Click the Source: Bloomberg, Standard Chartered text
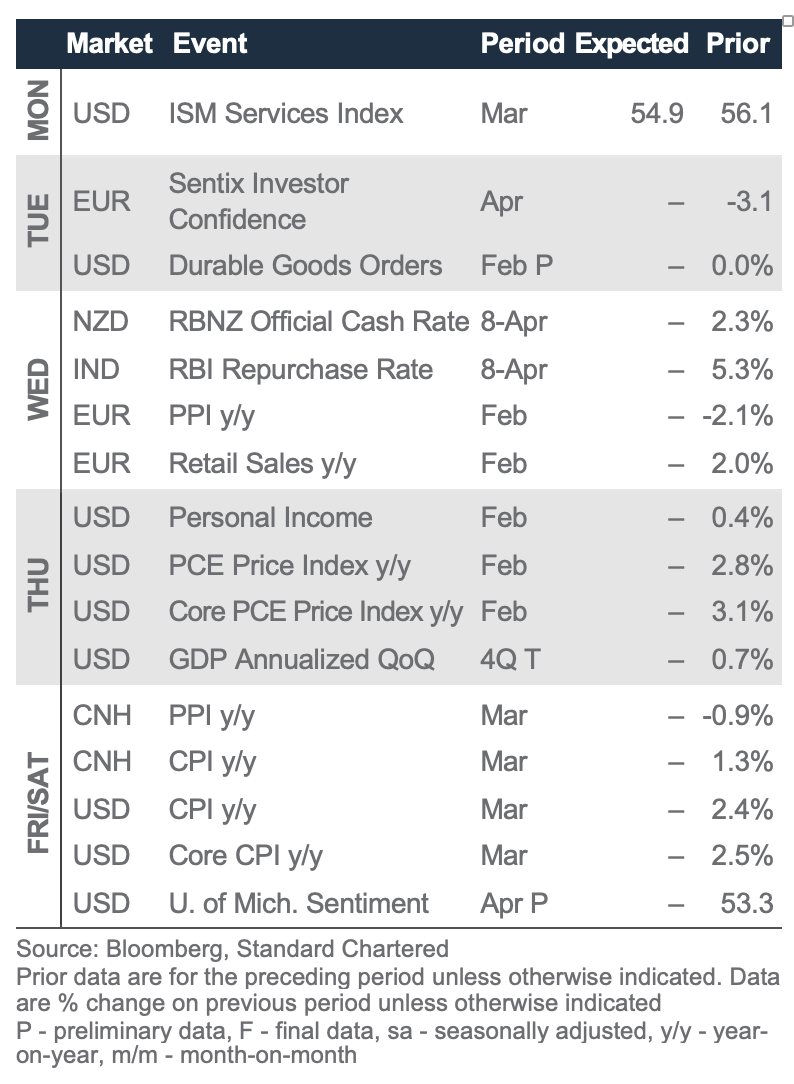The image size is (794, 1084). tap(232, 948)
